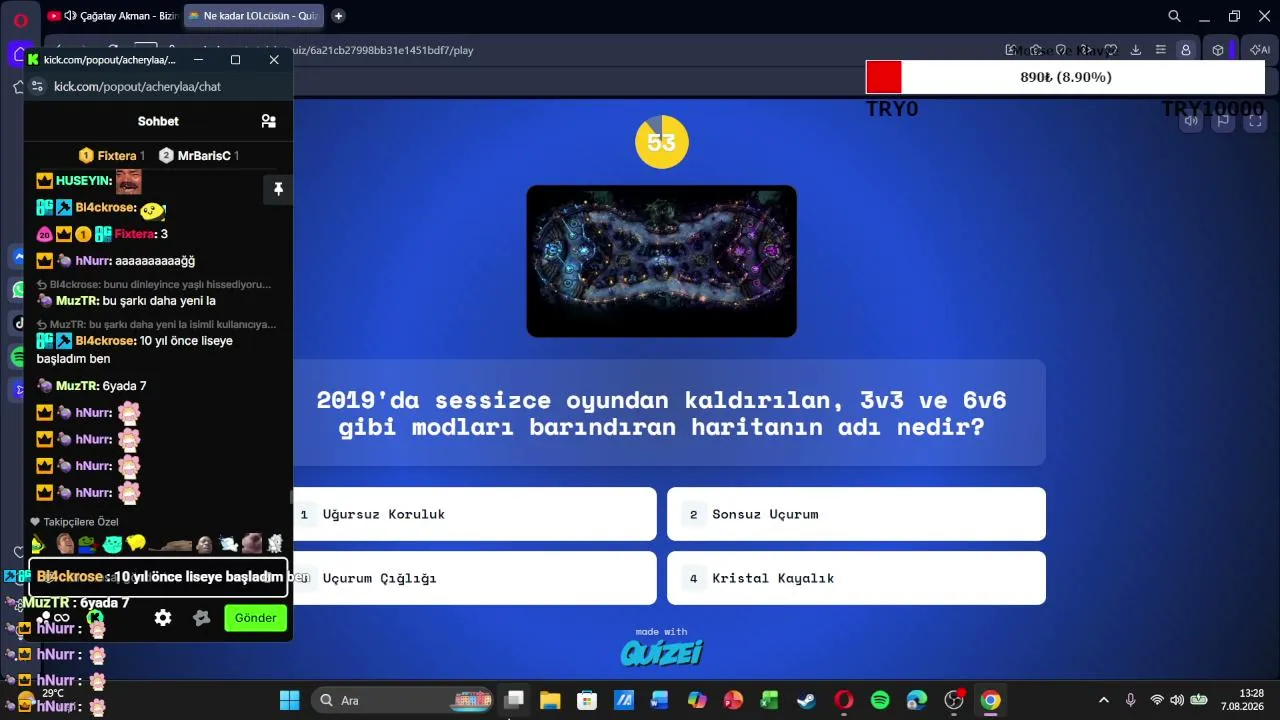Screen dimensions: 1280x720
Task: Open Microsoft Store from the taskbar
Action: (587, 700)
